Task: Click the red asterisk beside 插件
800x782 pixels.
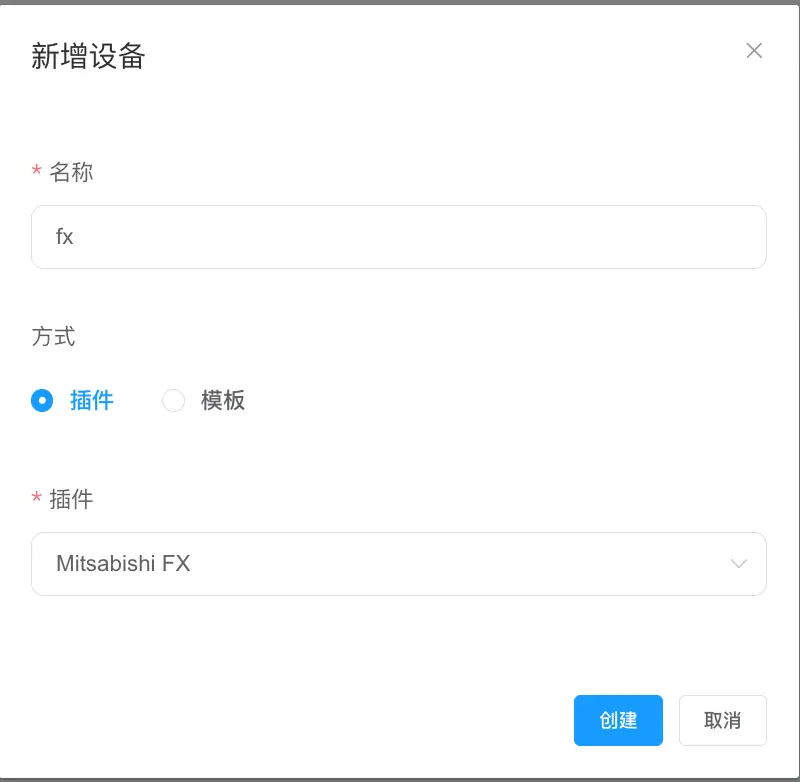Action: (36, 499)
